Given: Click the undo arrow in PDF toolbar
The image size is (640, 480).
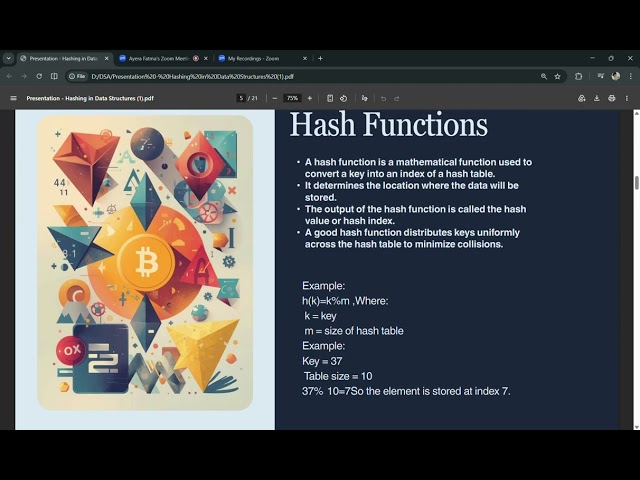Looking at the screenshot, I should (x=383, y=98).
